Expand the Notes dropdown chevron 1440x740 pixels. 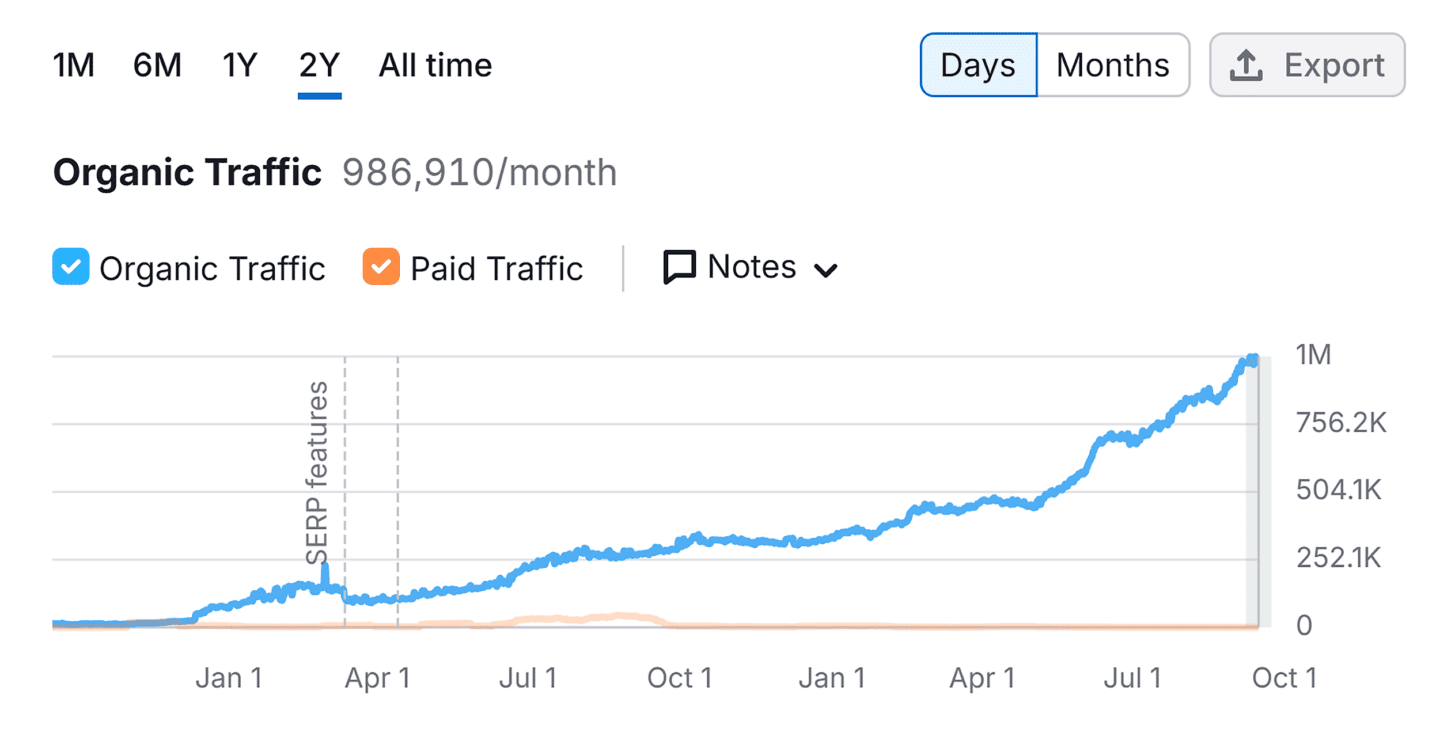(827, 268)
